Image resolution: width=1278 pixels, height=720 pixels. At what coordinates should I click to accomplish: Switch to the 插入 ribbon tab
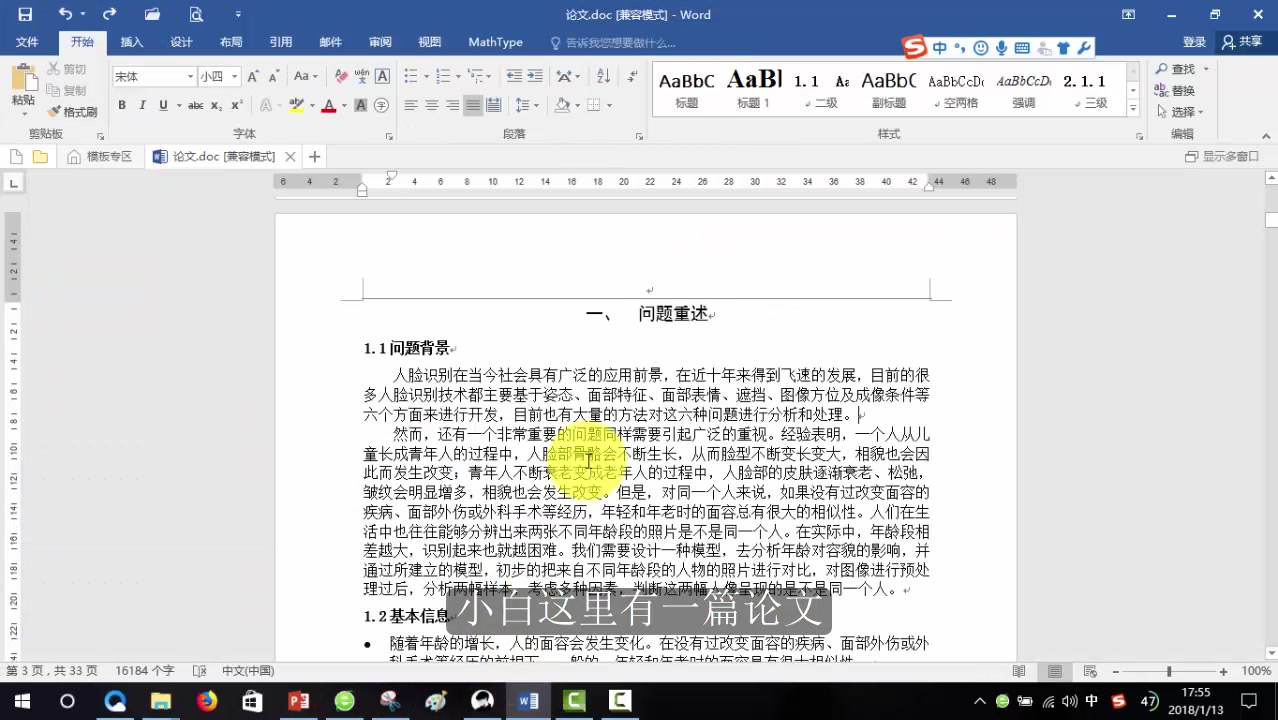tap(132, 42)
